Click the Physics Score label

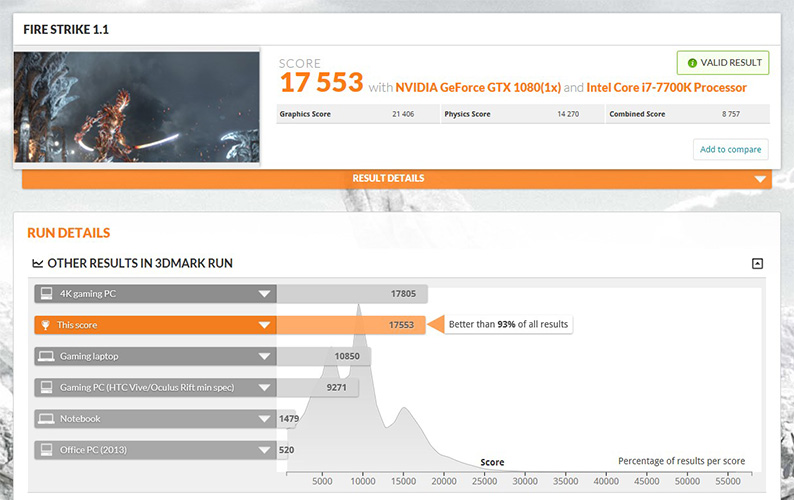coord(467,114)
